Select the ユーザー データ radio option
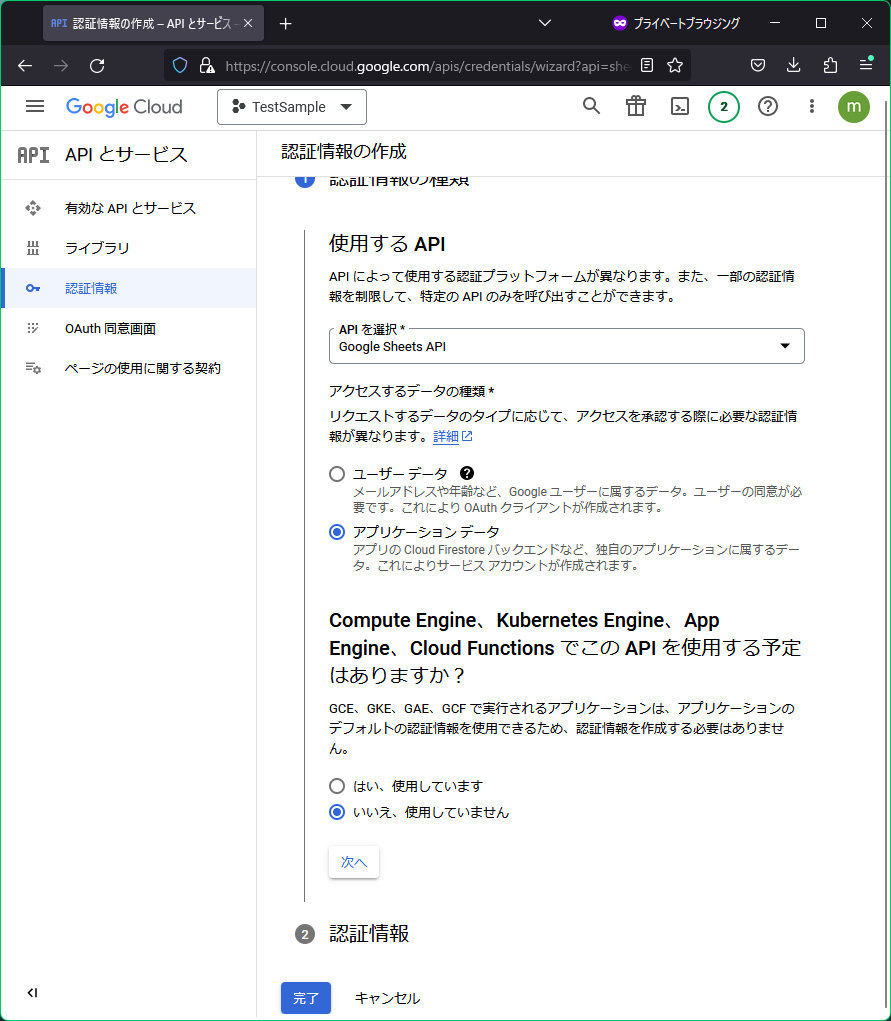This screenshot has height=1021, width=891. tap(337, 474)
